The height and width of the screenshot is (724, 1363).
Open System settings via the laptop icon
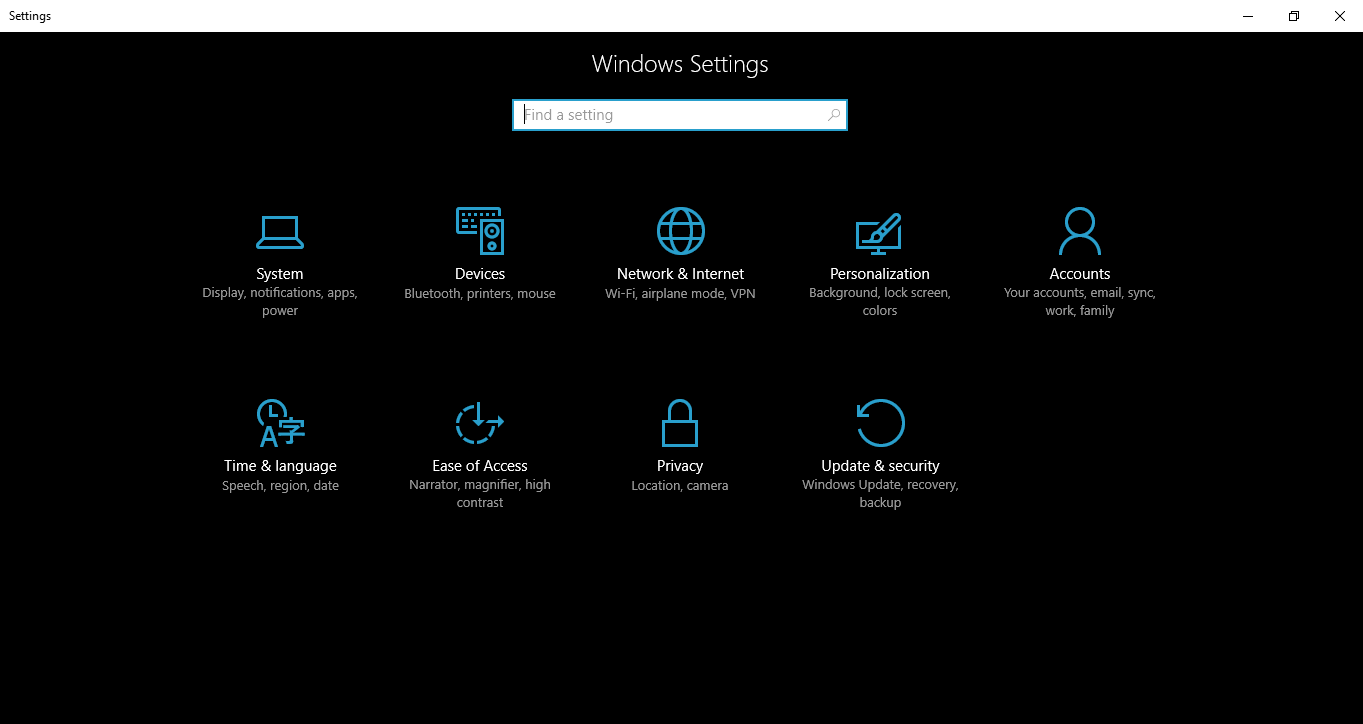280,232
